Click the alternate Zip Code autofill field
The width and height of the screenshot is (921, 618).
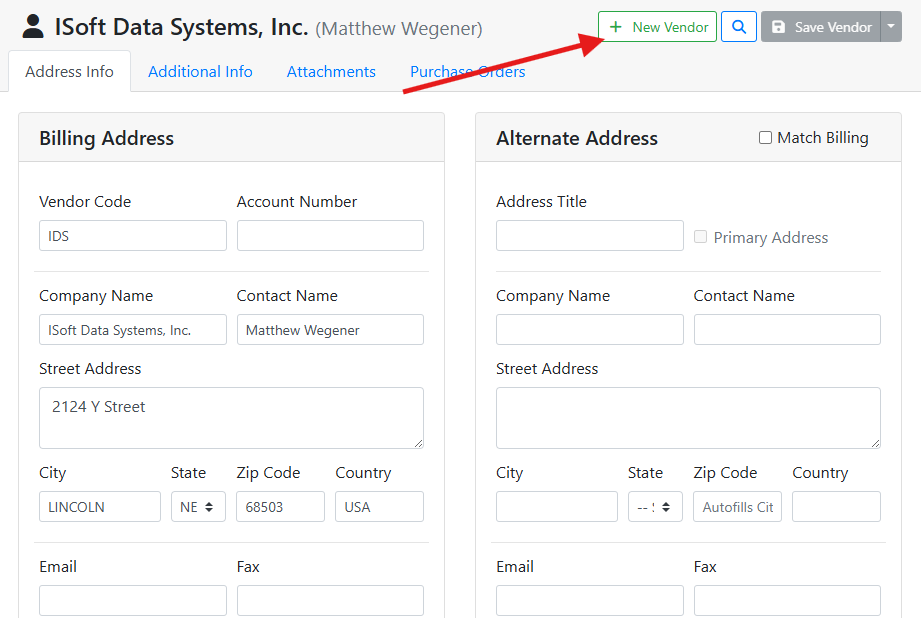[x=737, y=507]
